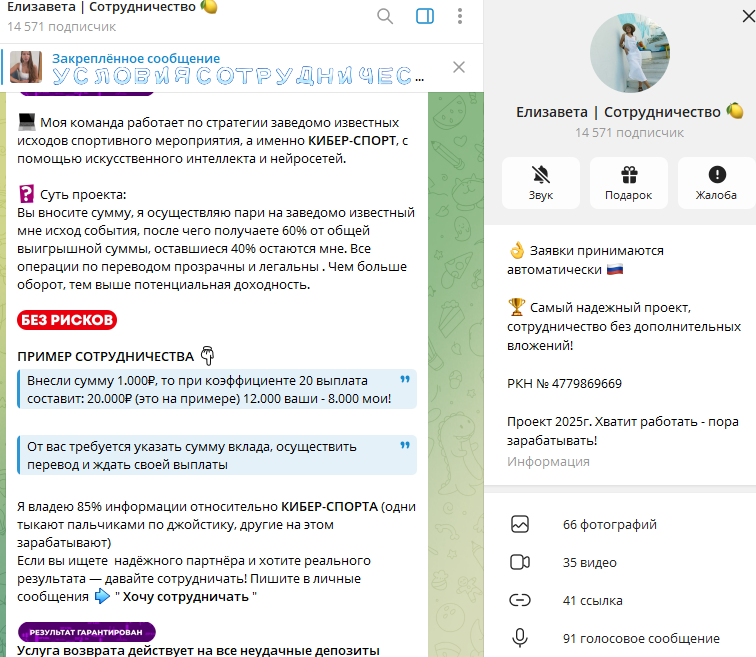The width and height of the screenshot is (756, 657).
Task: Toggle the right info side panel
Action: [x=425, y=16]
